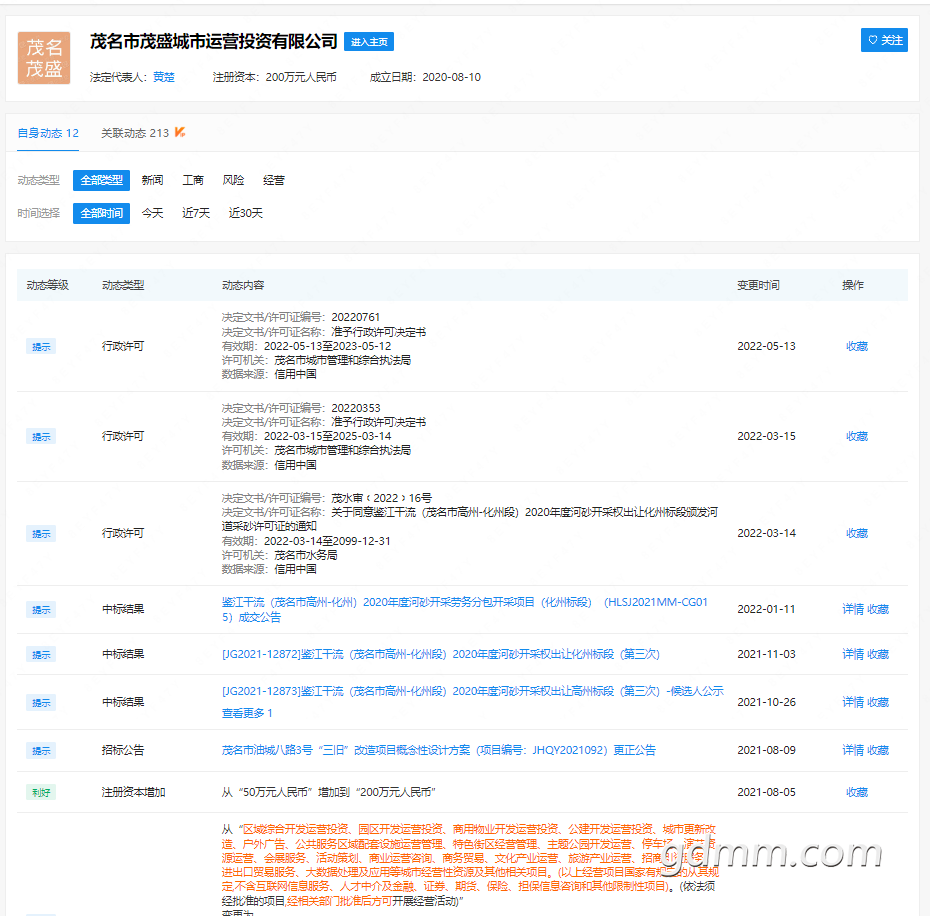The width and height of the screenshot is (930, 916).
Task: Filter dynamic type by 新闻
Action: (152, 180)
